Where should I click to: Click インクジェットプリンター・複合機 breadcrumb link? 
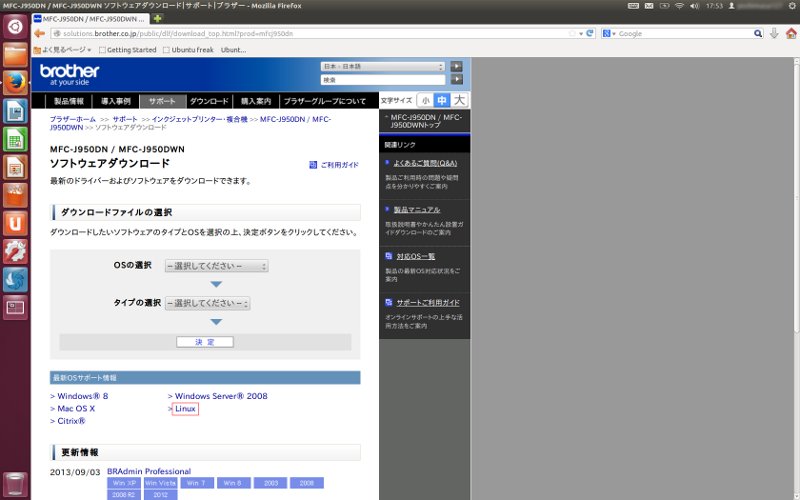tap(199, 119)
